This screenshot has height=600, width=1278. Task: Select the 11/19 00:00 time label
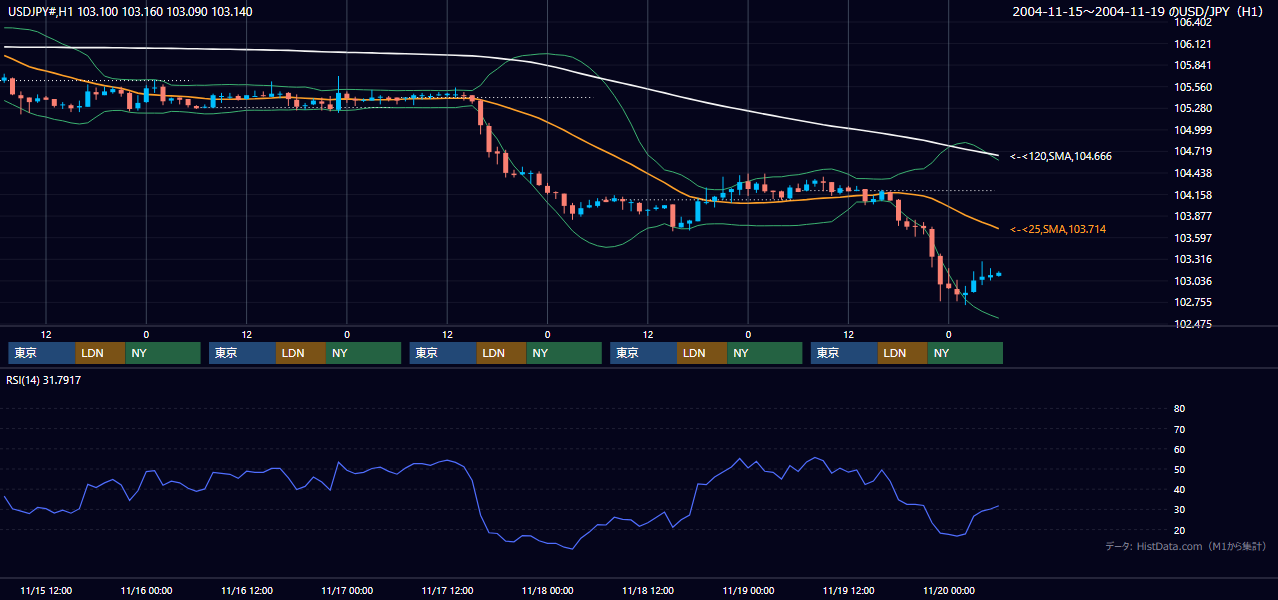(748, 590)
